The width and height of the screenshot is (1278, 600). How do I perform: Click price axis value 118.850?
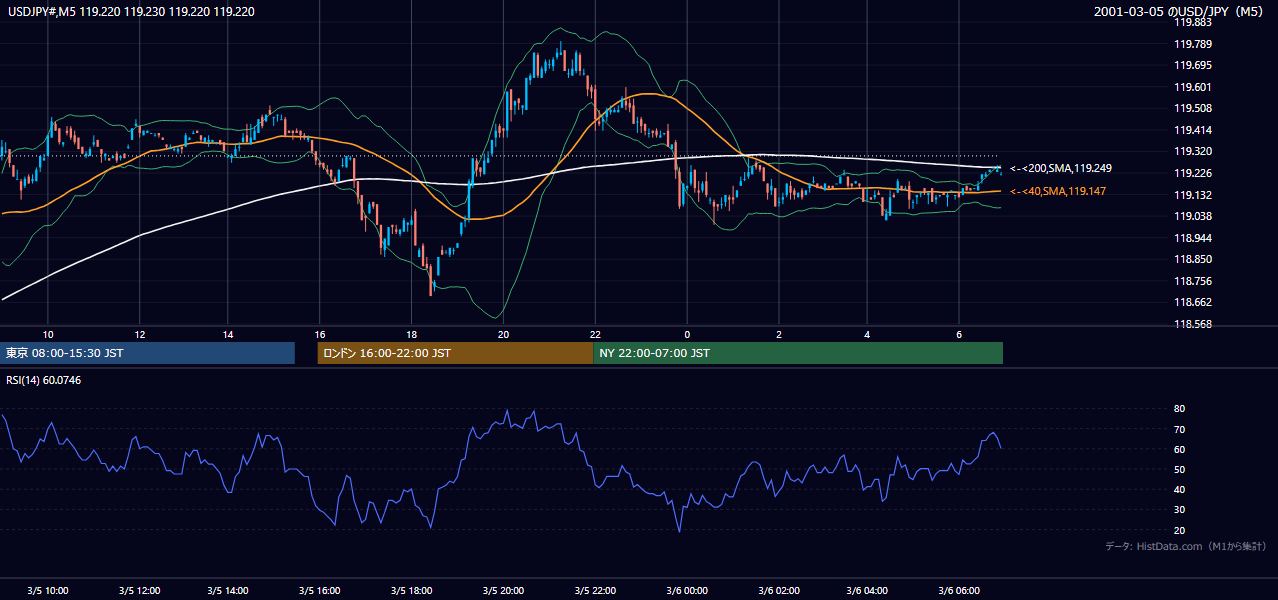1192,260
